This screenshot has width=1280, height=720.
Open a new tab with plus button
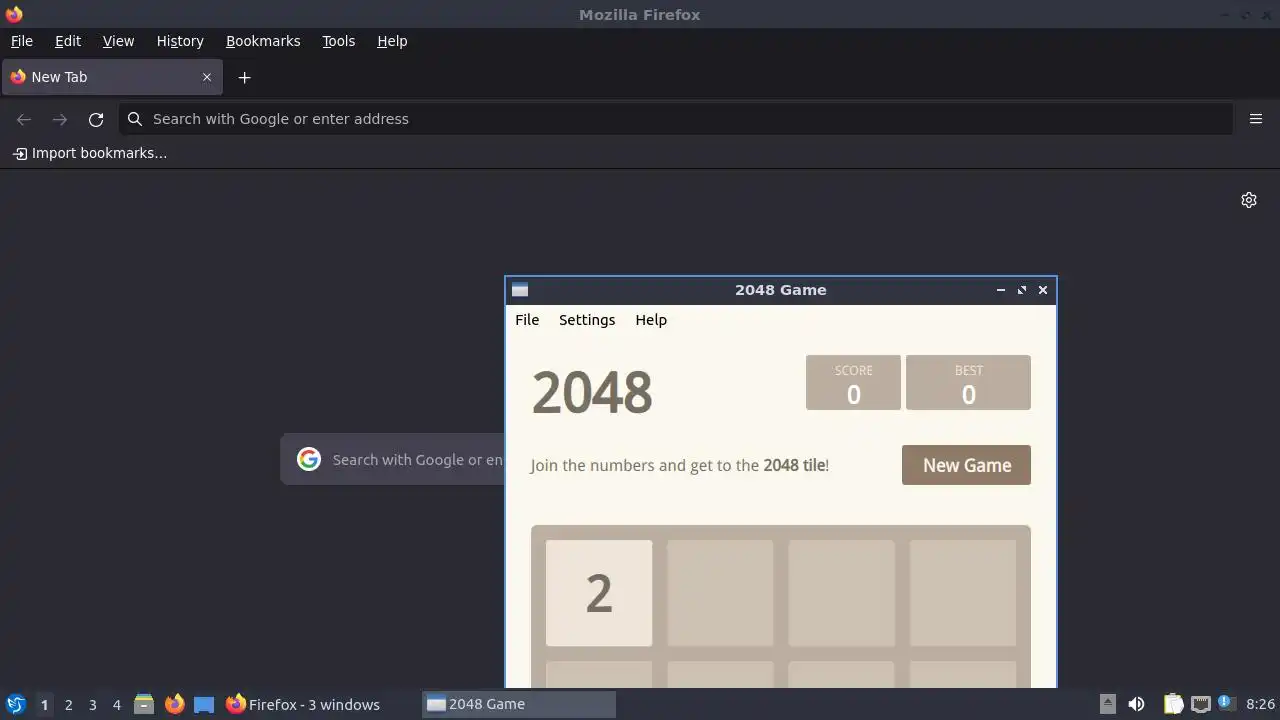click(x=244, y=77)
